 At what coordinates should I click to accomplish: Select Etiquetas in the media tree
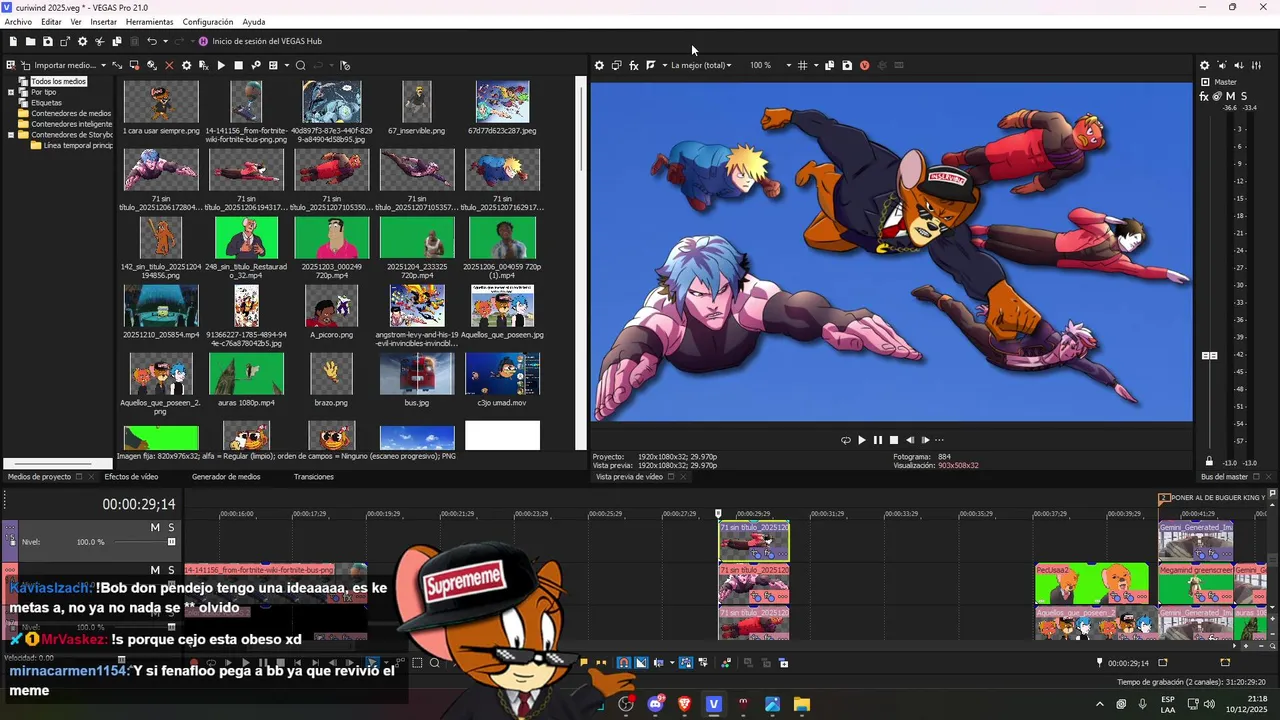[46, 103]
